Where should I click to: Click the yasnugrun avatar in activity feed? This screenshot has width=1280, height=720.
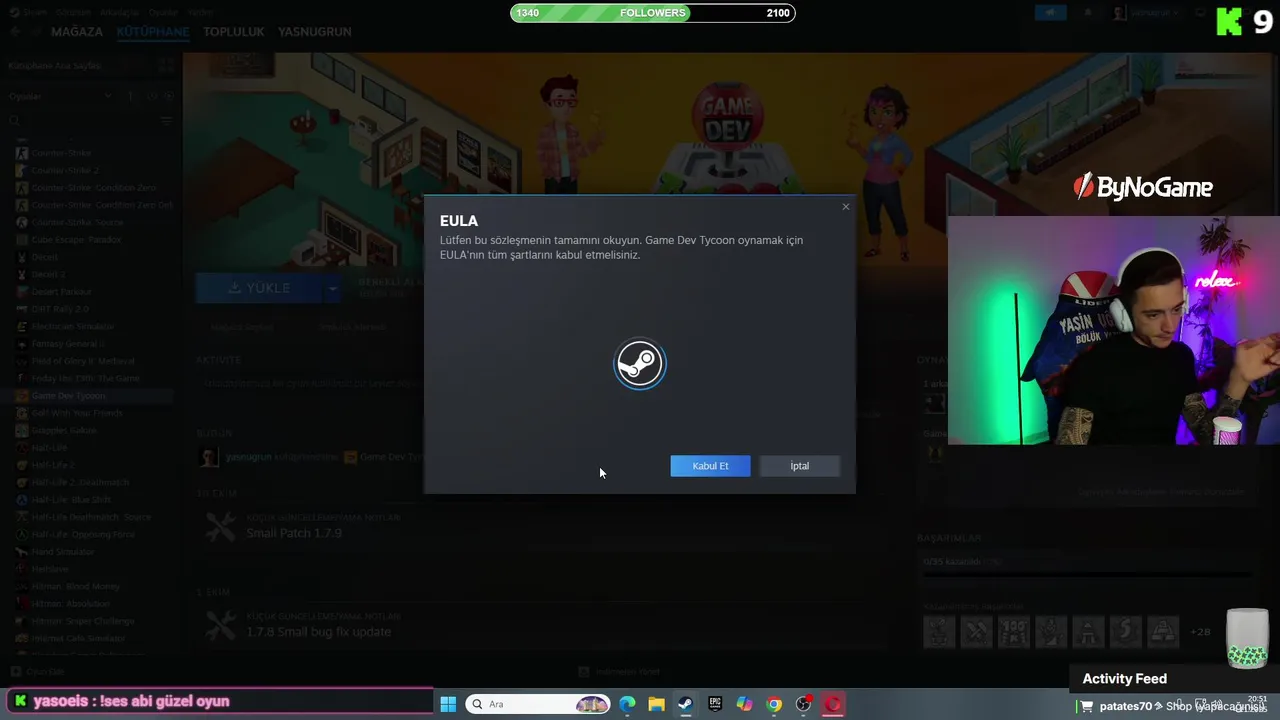209,457
